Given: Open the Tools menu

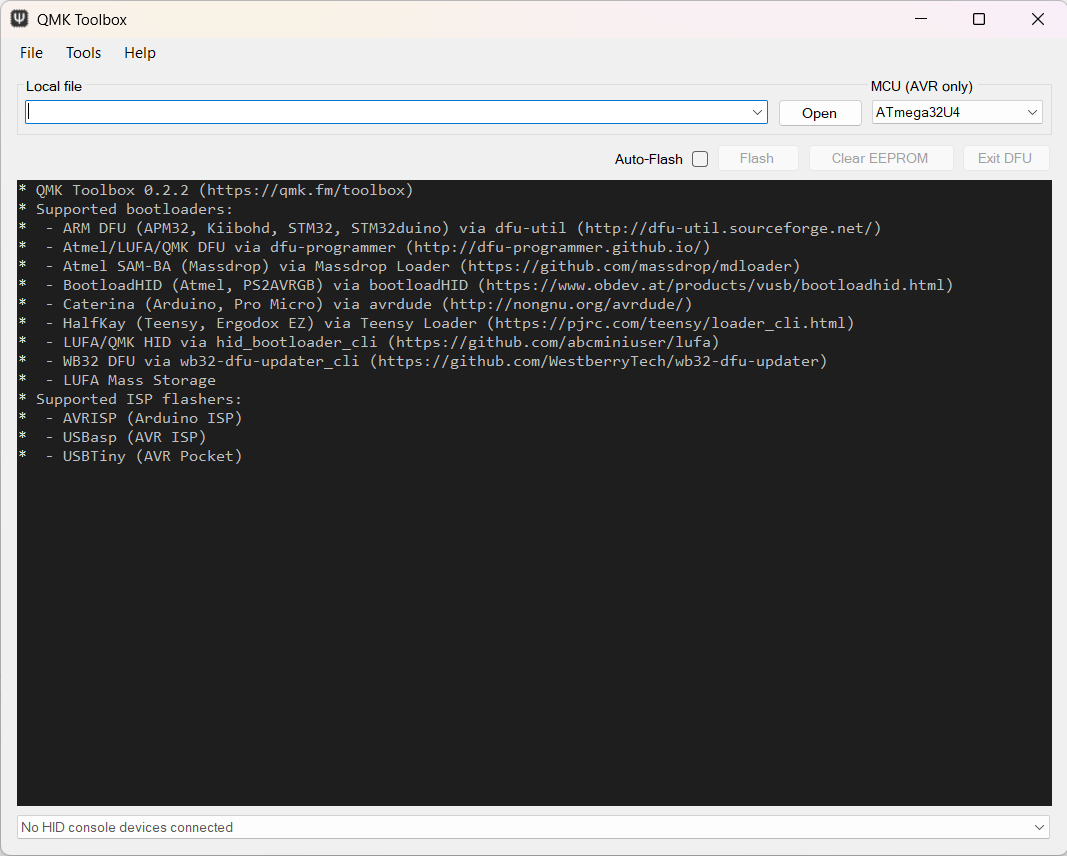Looking at the screenshot, I should click(84, 53).
